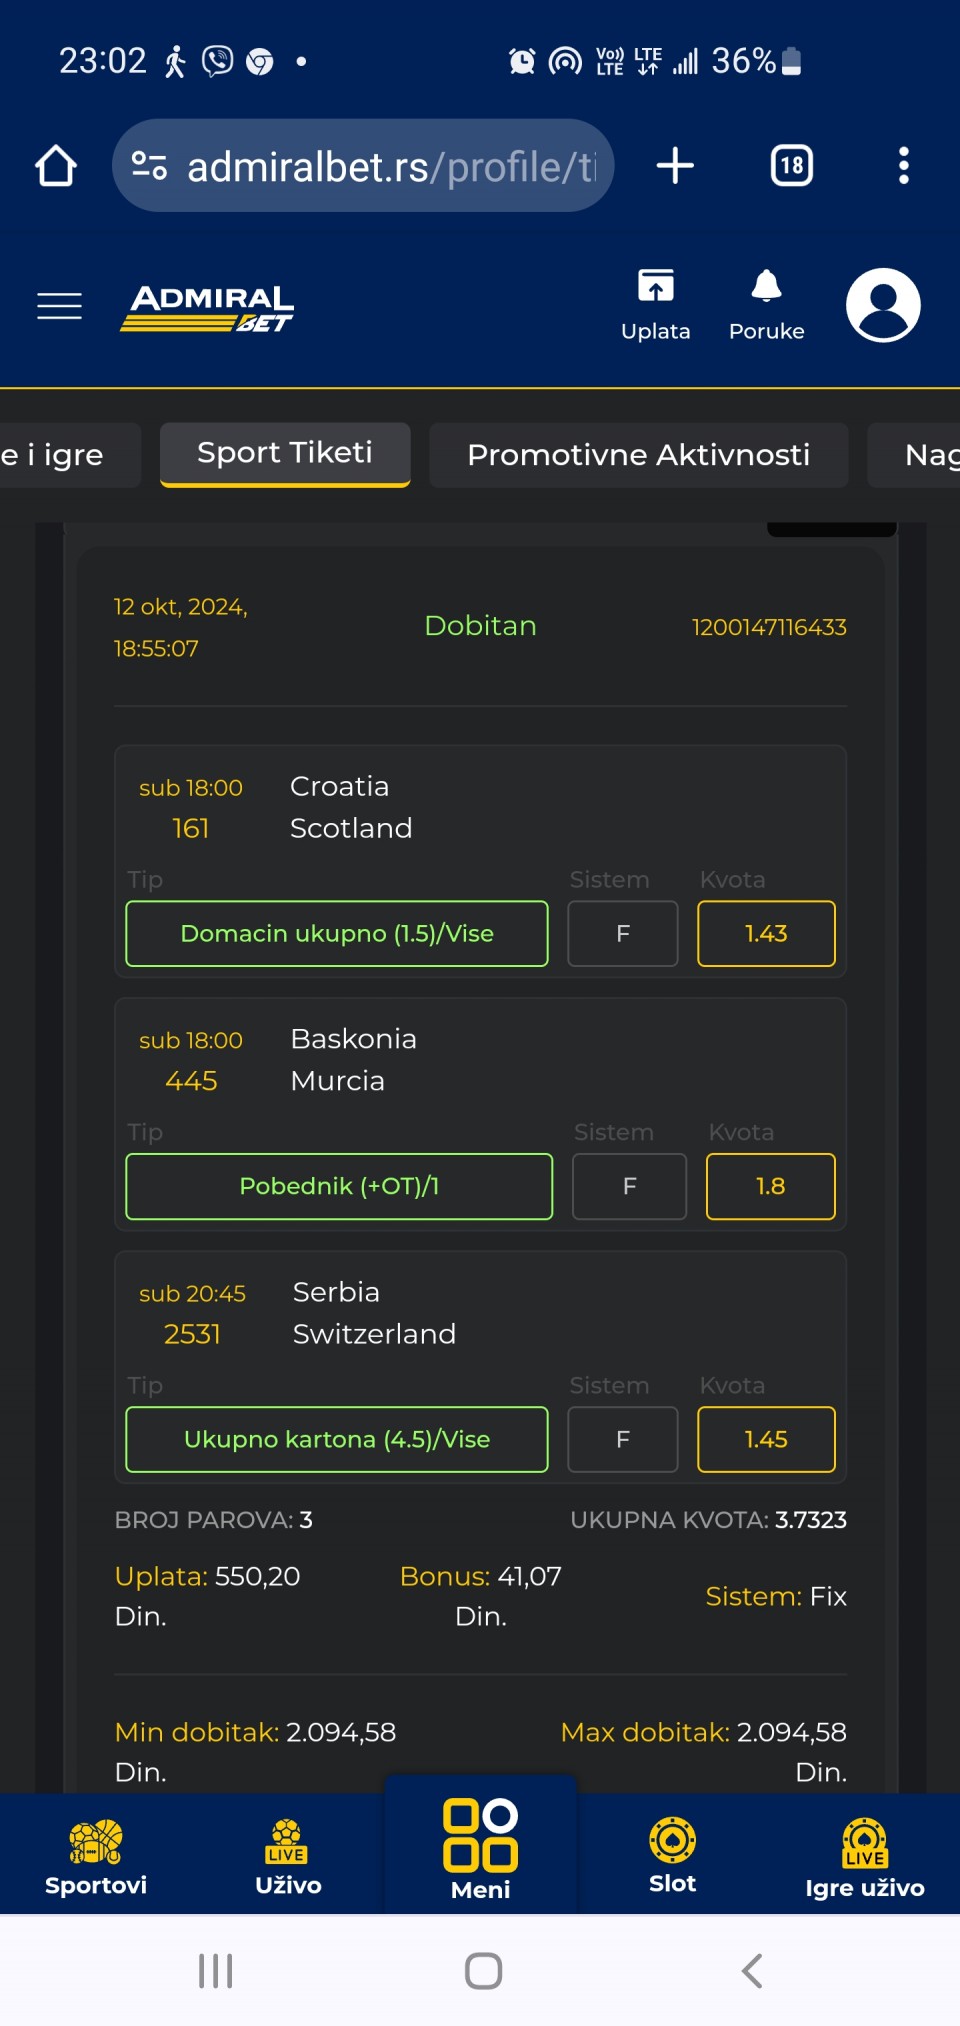Tap site settings icon in address bar

point(150,166)
